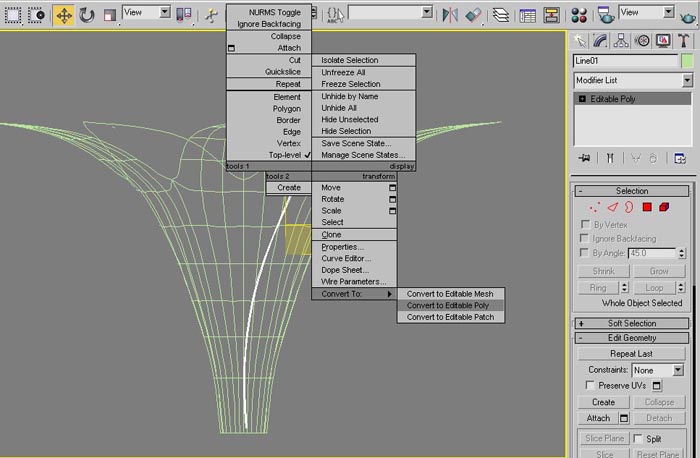Click the Pin Stack icon
Image resolution: width=700 pixels, height=458 pixels.
click(x=584, y=158)
